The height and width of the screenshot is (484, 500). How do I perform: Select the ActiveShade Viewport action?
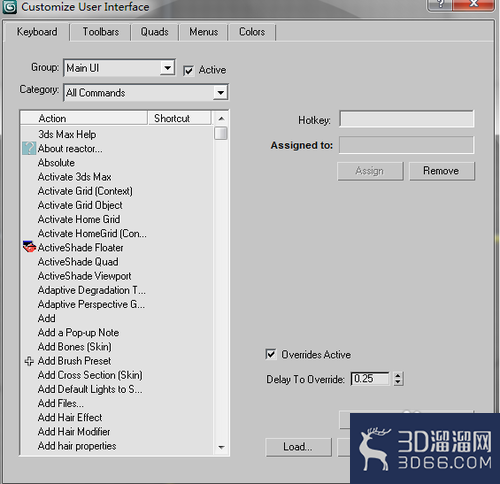(x=84, y=276)
